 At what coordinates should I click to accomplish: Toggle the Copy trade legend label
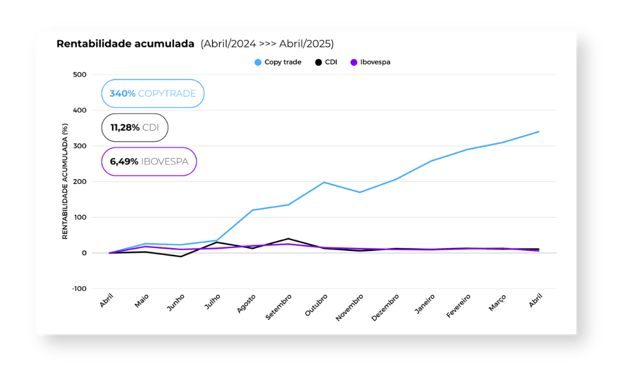tap(283, 62)
